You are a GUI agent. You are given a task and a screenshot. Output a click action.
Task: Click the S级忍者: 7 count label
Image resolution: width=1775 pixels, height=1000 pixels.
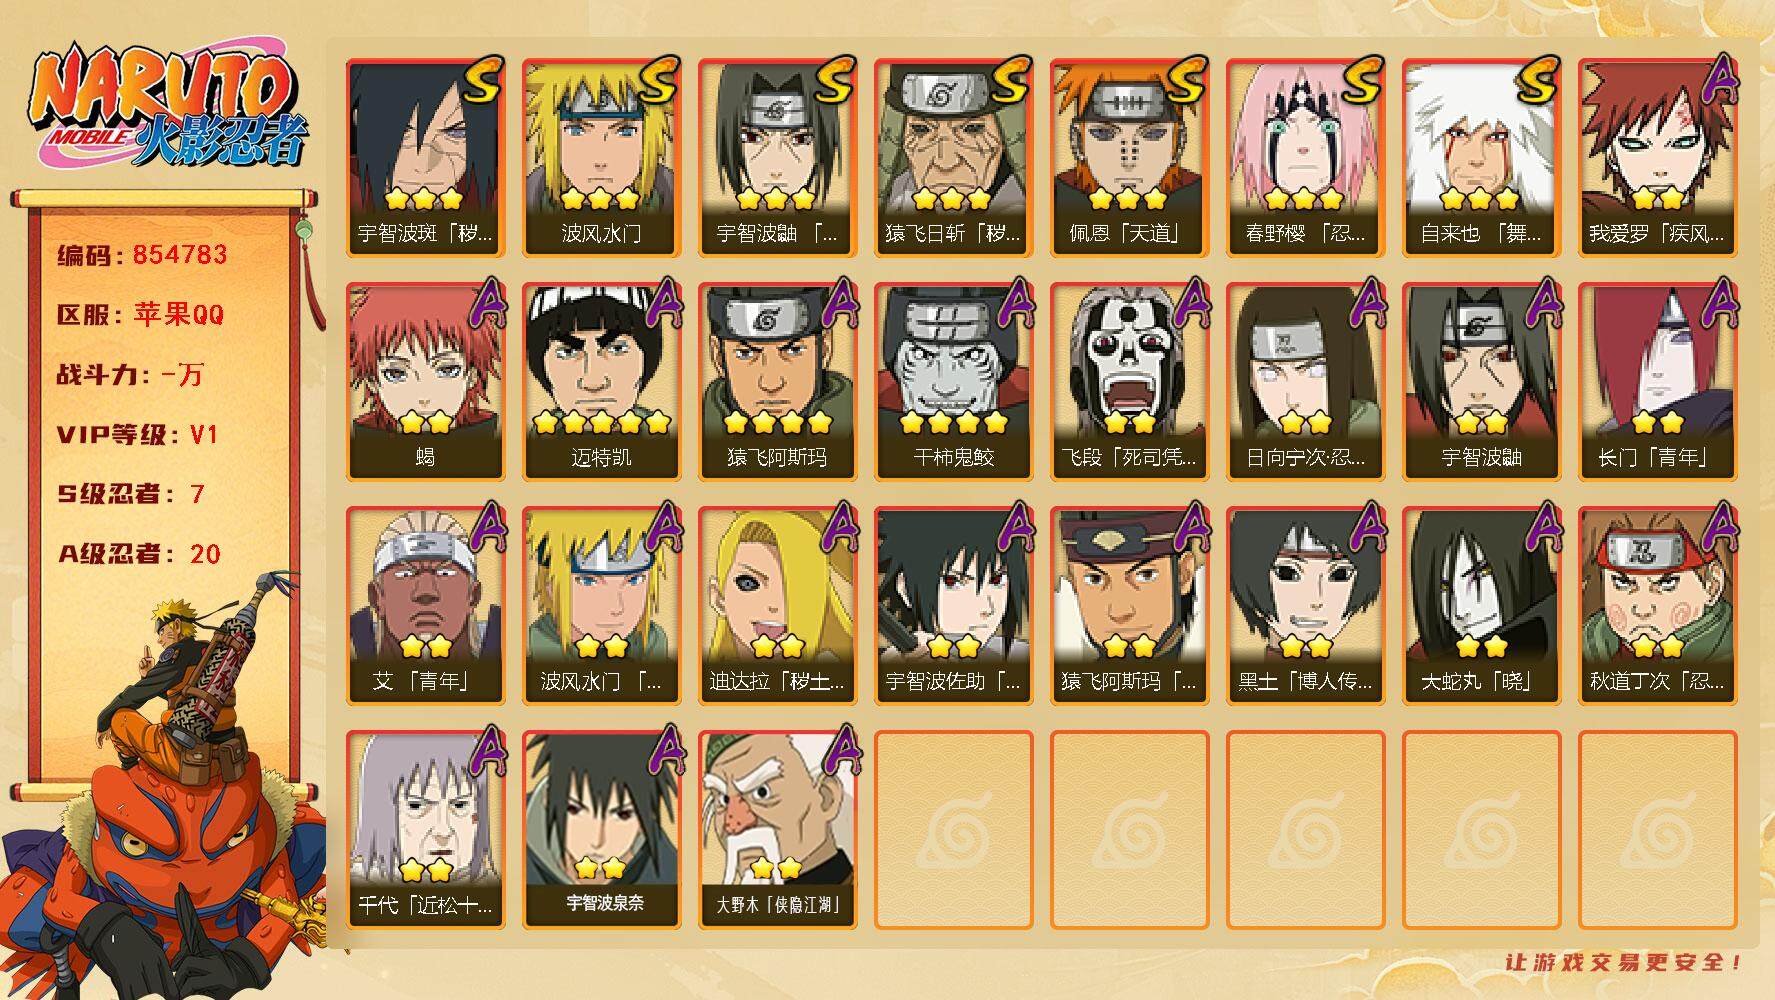coord(131,494)
